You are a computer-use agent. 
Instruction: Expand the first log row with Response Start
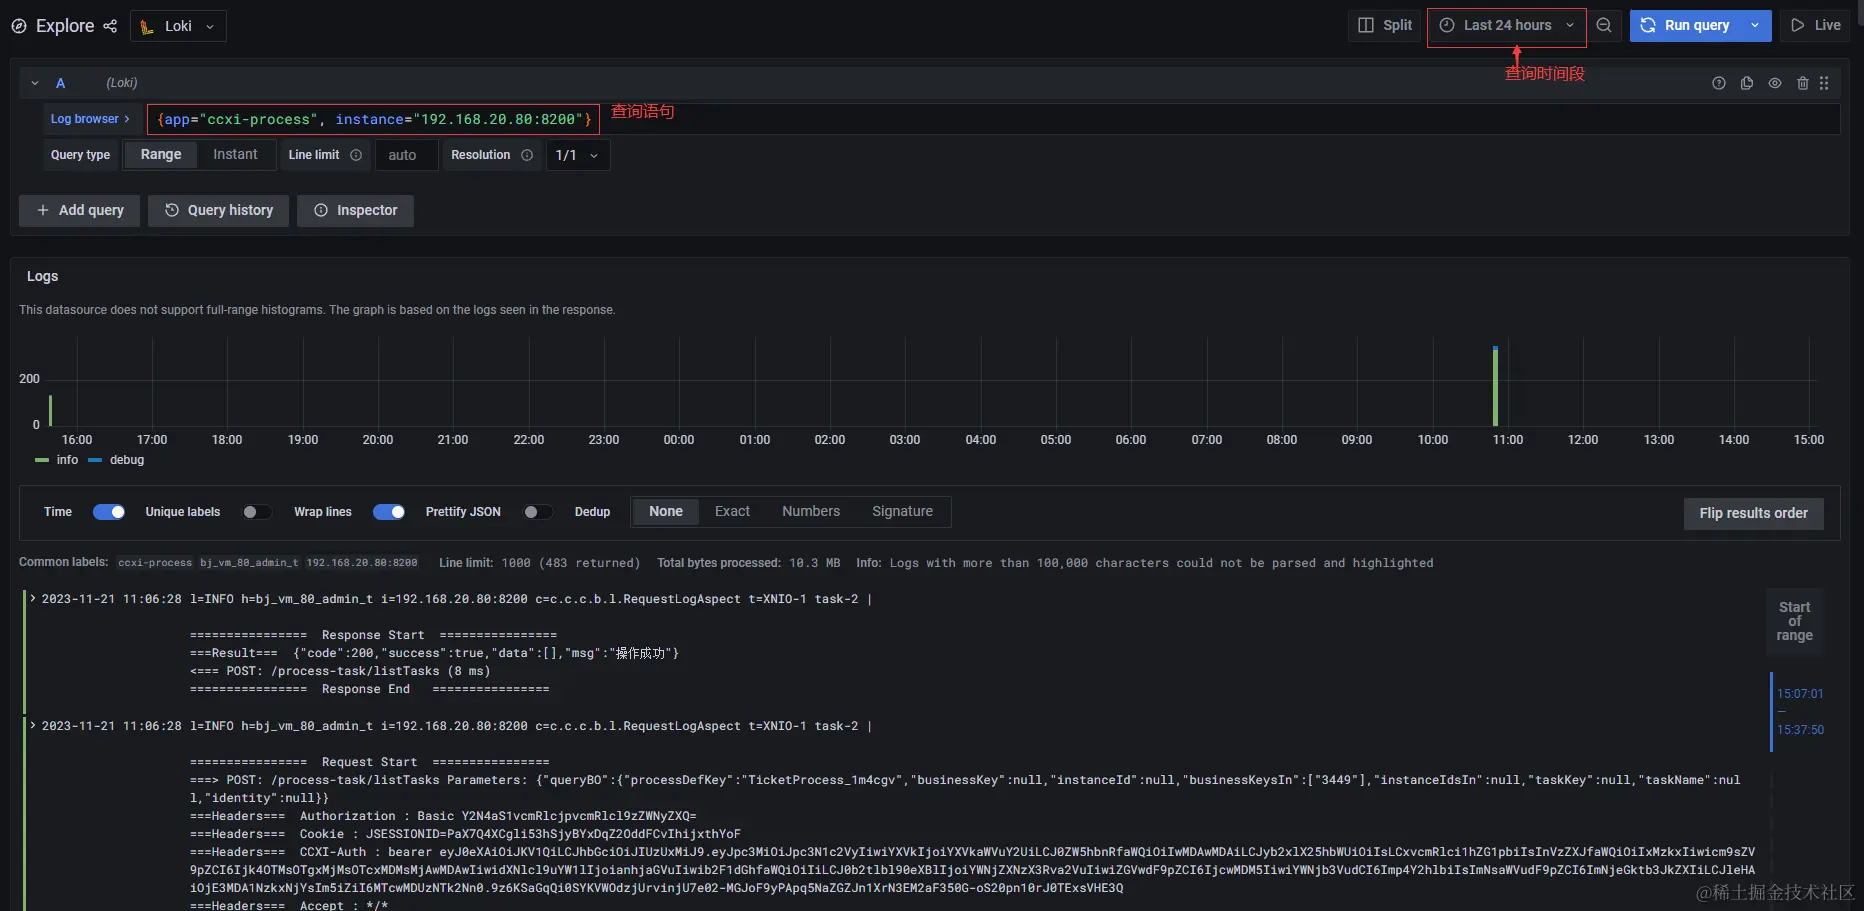(x=33, y=599)
